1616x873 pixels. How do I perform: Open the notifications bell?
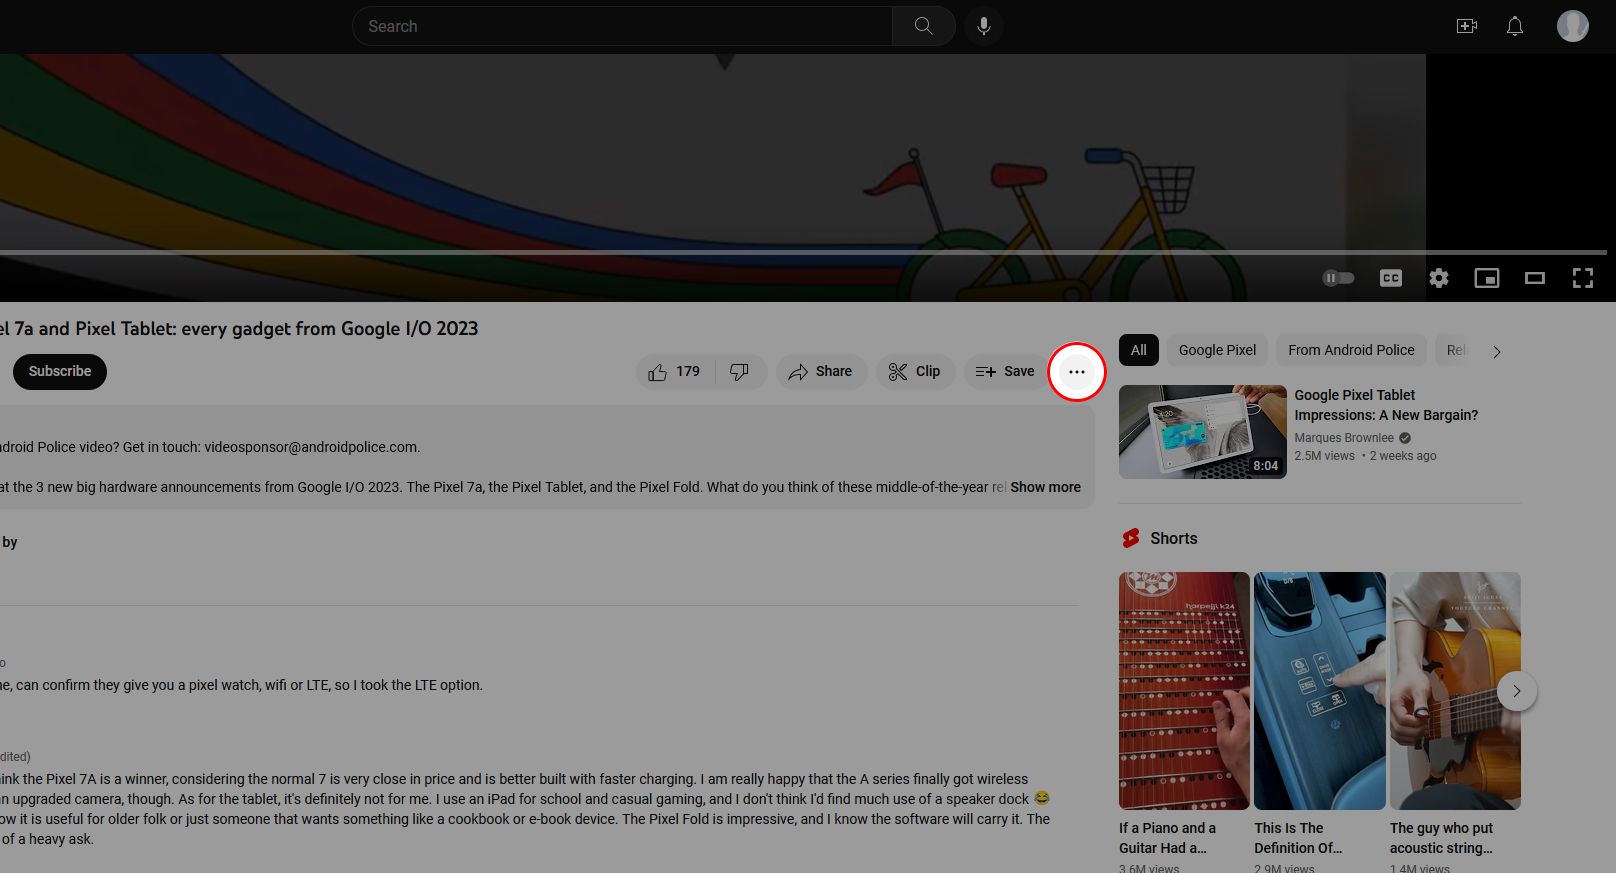[1515, 26]
